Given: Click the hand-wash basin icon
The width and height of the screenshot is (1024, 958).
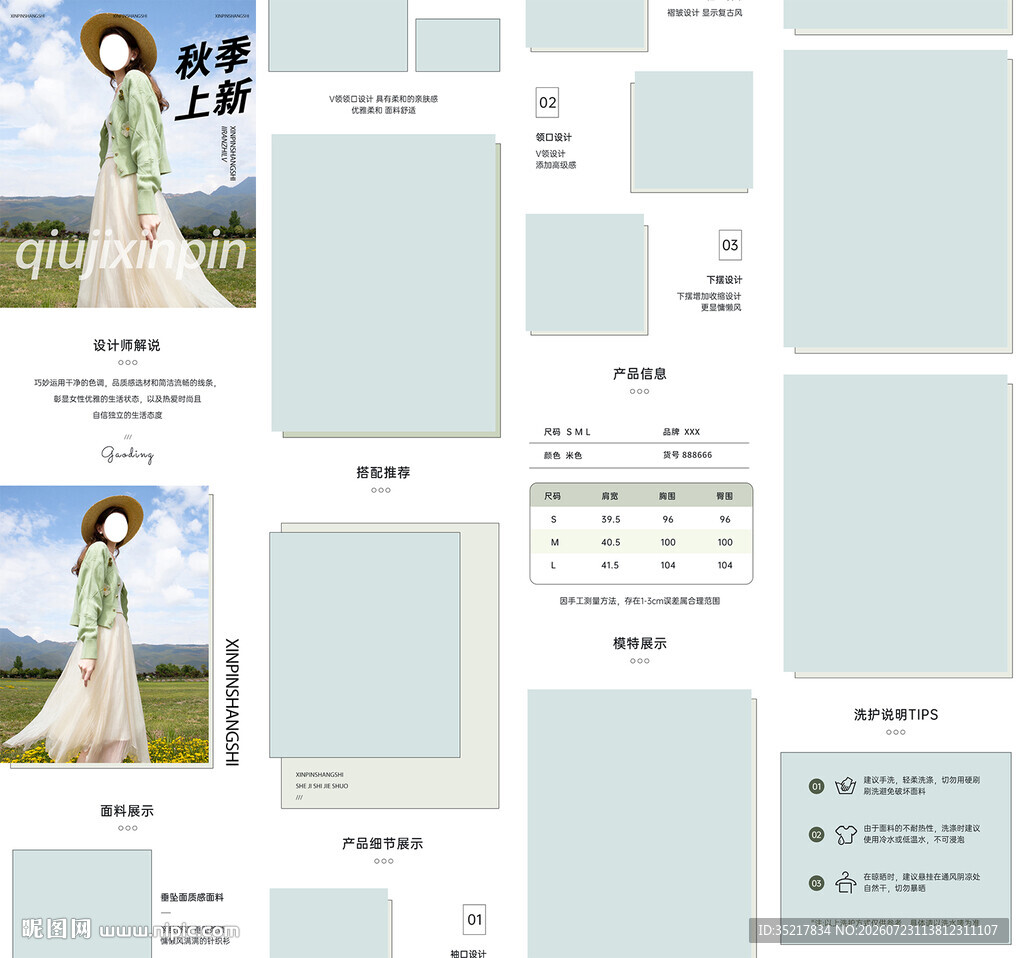Looking at the screenshot, I should pos(845,786).
